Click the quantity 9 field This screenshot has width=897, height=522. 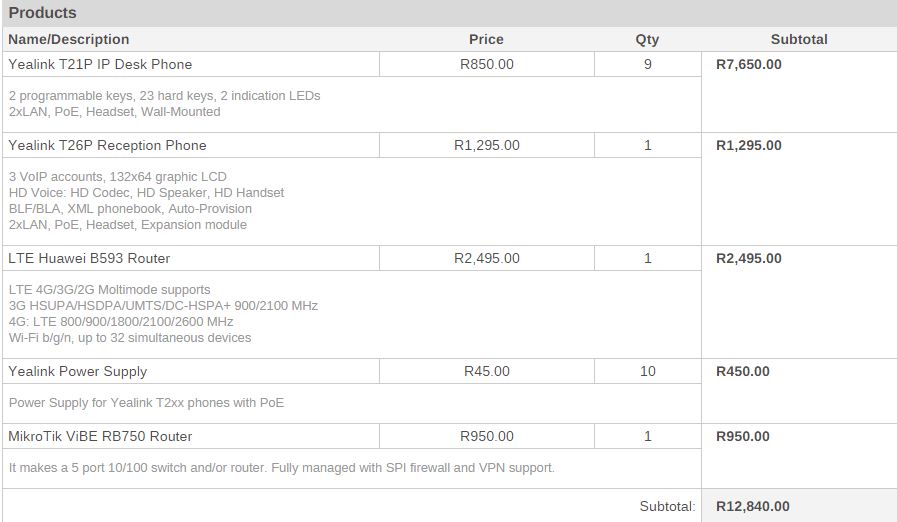[x=647, y=64]
